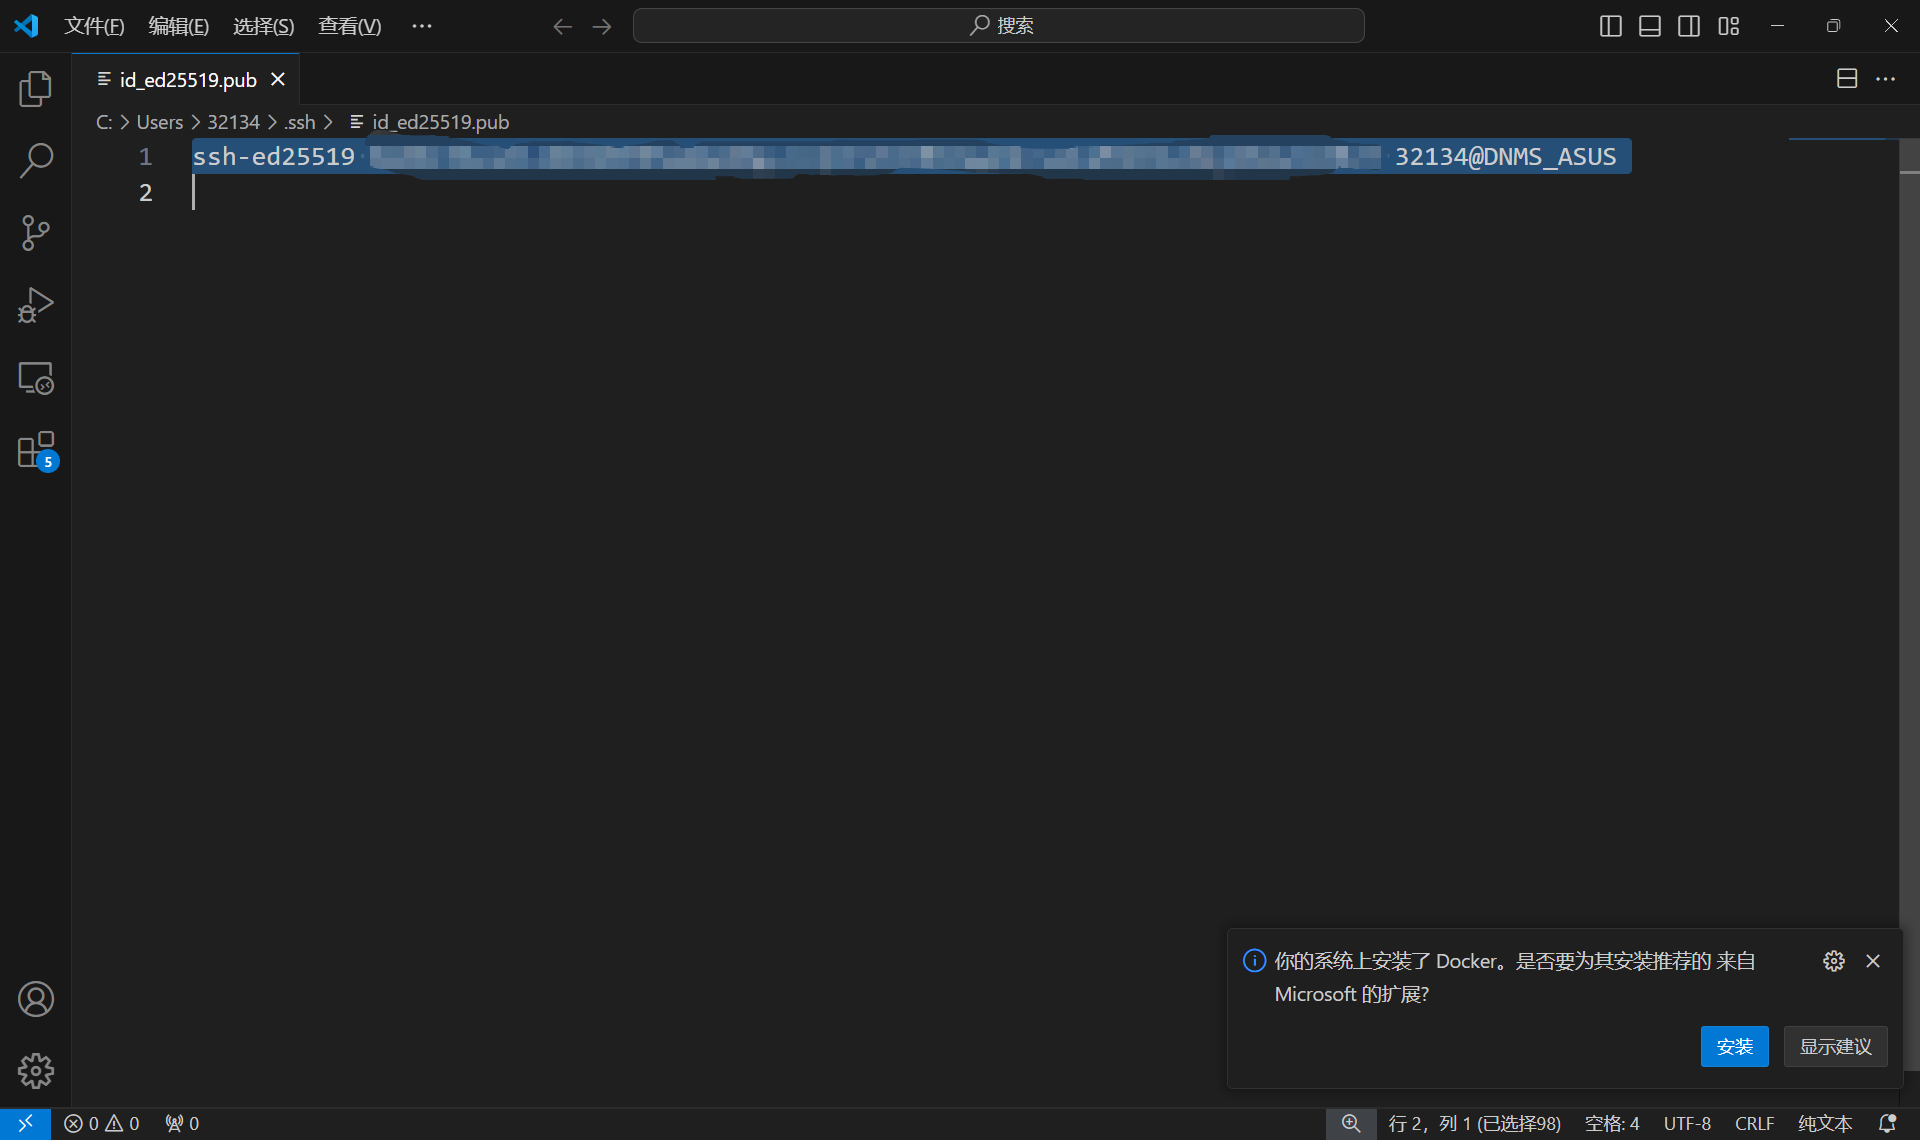Screen dimensions: 1920x1140
Task: Expand the hidden menu items ellipsis in menu bar
Action: pyautogui.click(x=422, y=26)
